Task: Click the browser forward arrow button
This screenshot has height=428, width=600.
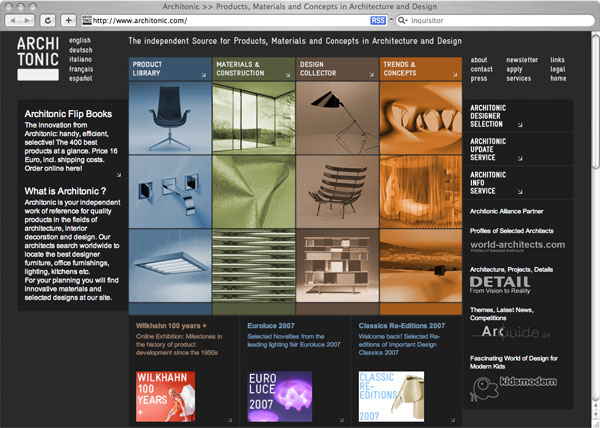Action: tap(27, 20)
